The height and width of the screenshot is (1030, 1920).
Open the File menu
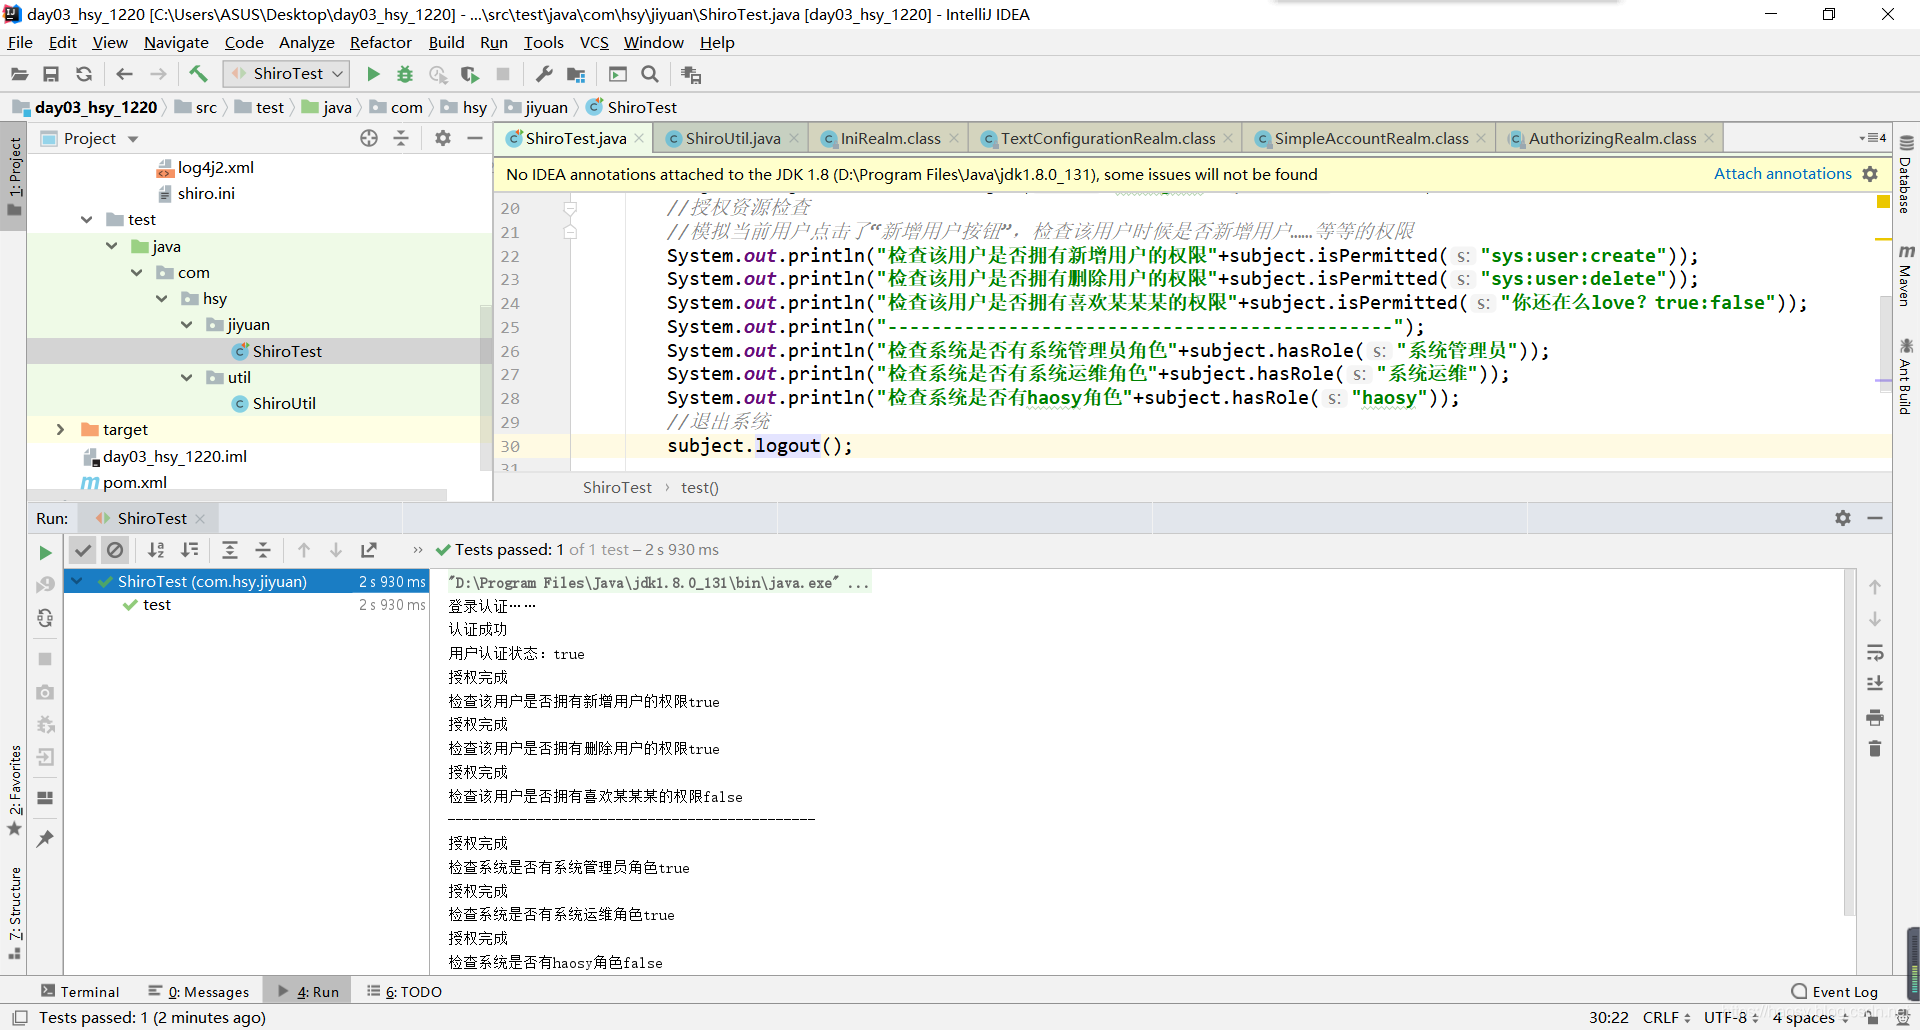[20, 42]
